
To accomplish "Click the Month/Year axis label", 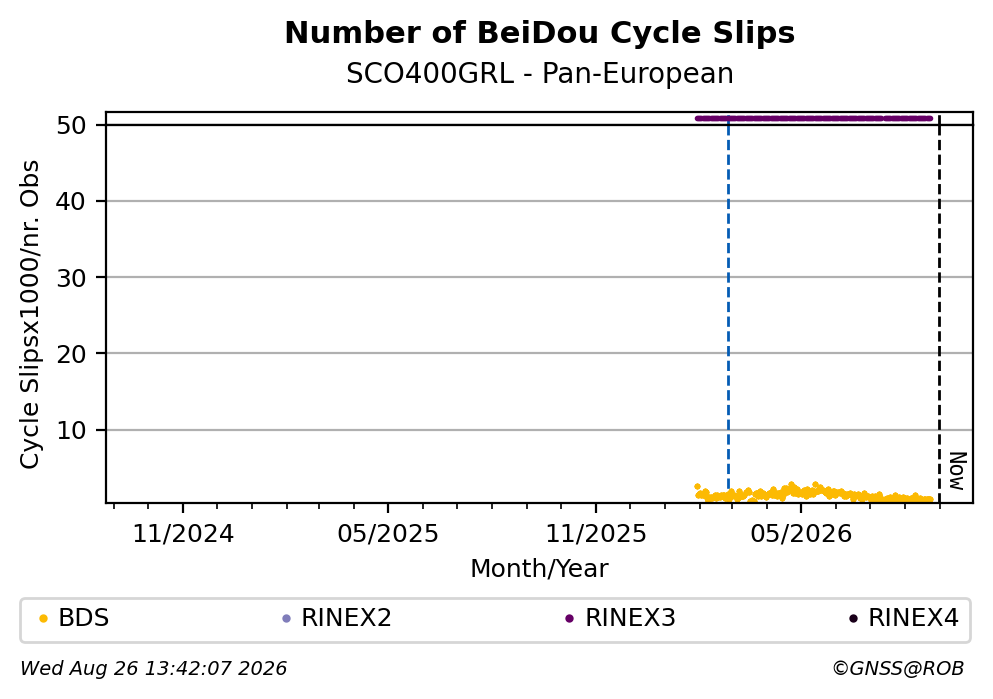I will coord(539,569).
